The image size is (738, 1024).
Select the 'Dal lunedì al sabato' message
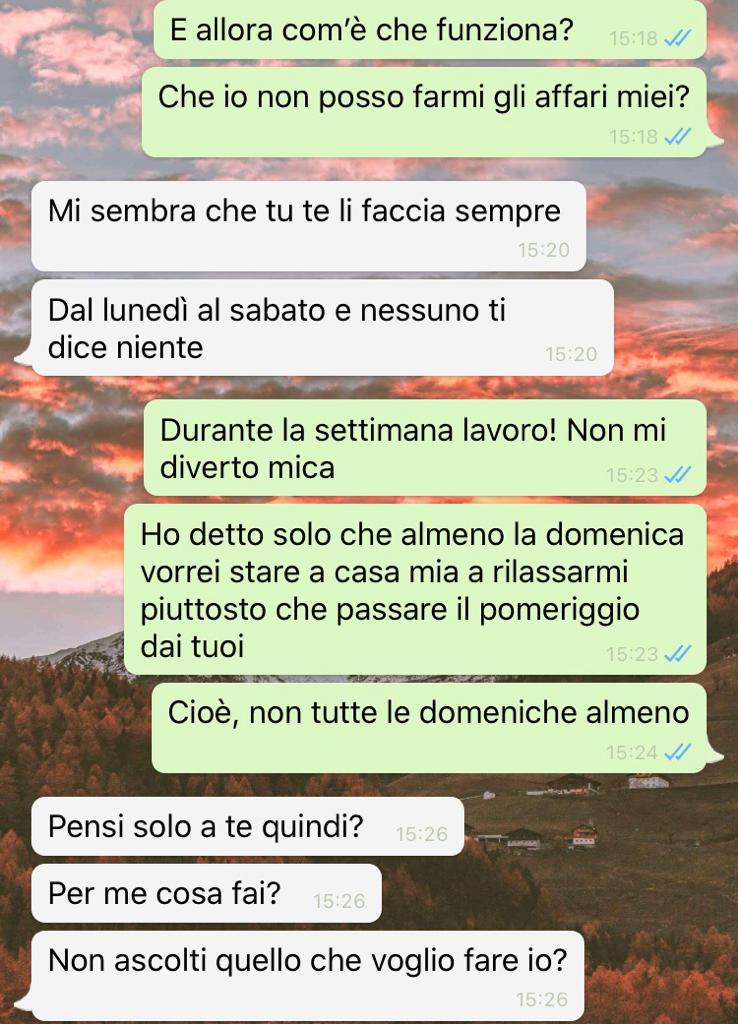click(323, 328)
